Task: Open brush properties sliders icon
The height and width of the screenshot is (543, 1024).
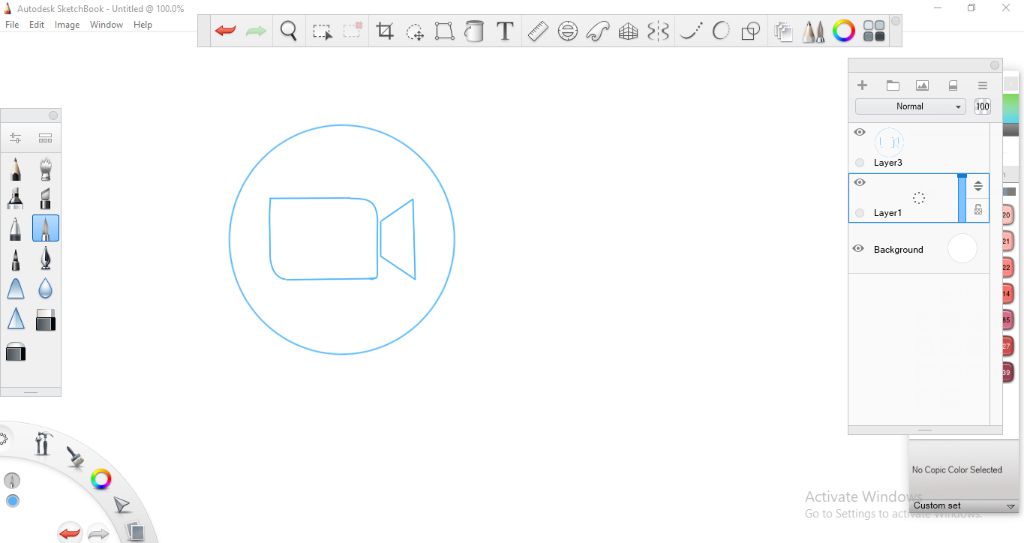Action: 16,138
